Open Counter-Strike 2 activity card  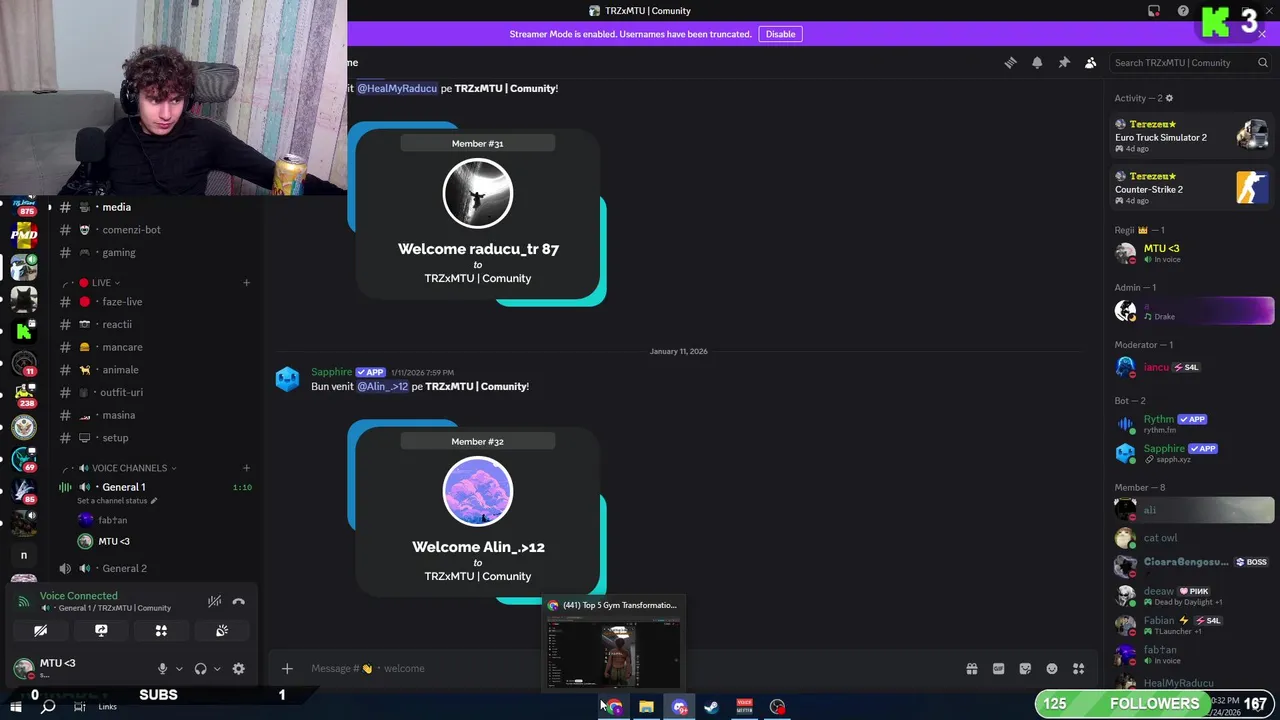[x=1191, y=188]
